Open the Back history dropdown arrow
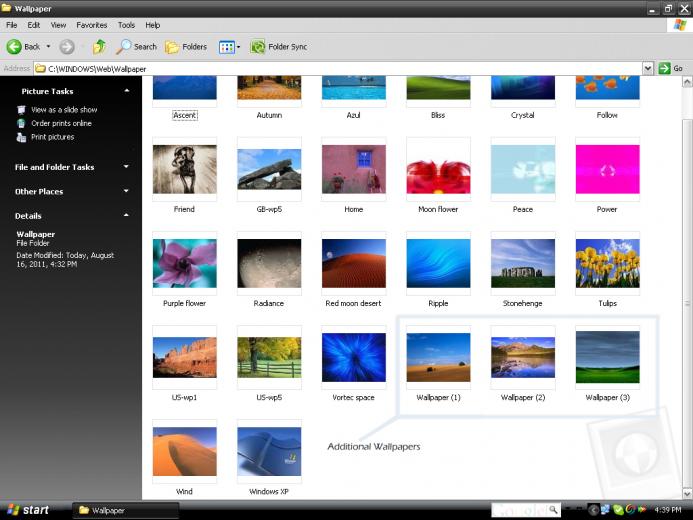693x520 pixels. (48, 46)
